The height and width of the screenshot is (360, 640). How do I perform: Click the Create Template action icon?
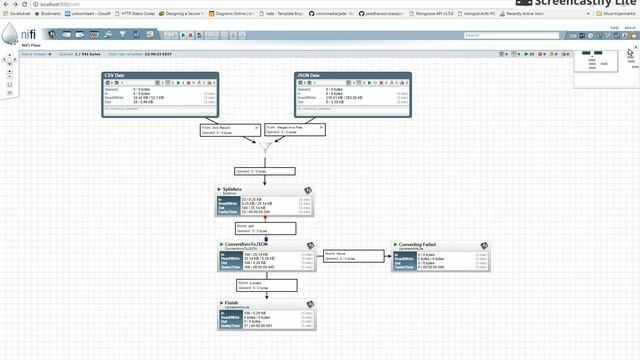click(199, 36)
